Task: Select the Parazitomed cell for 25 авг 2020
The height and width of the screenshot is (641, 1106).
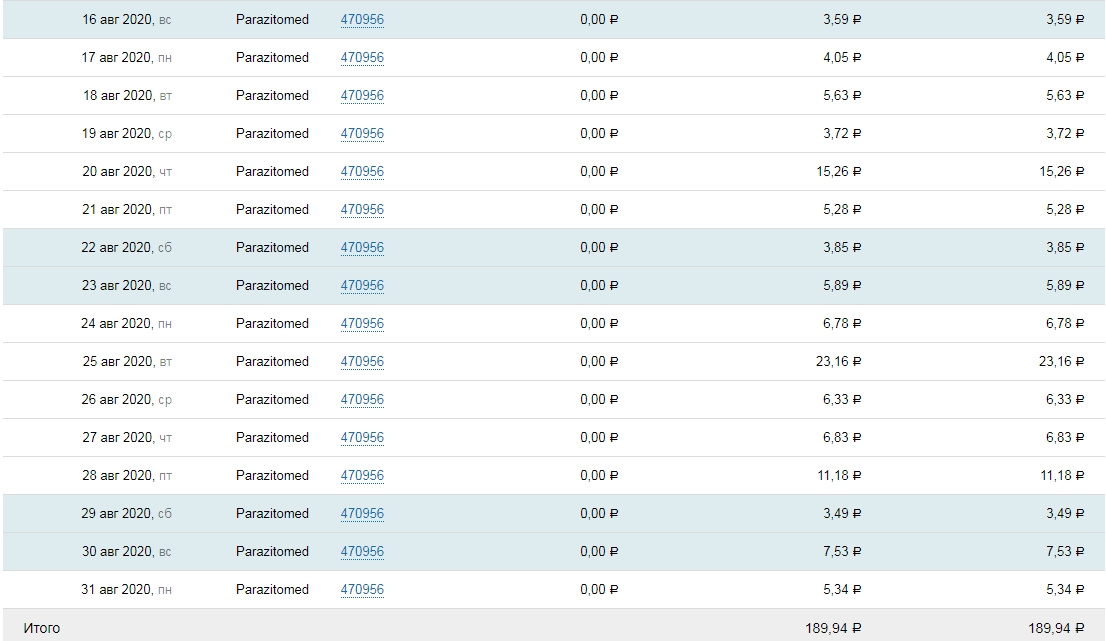Action: pyautogui.click(x=272, y=362)
